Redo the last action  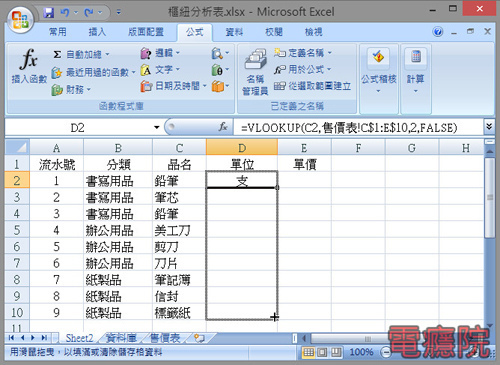[89, 13]
